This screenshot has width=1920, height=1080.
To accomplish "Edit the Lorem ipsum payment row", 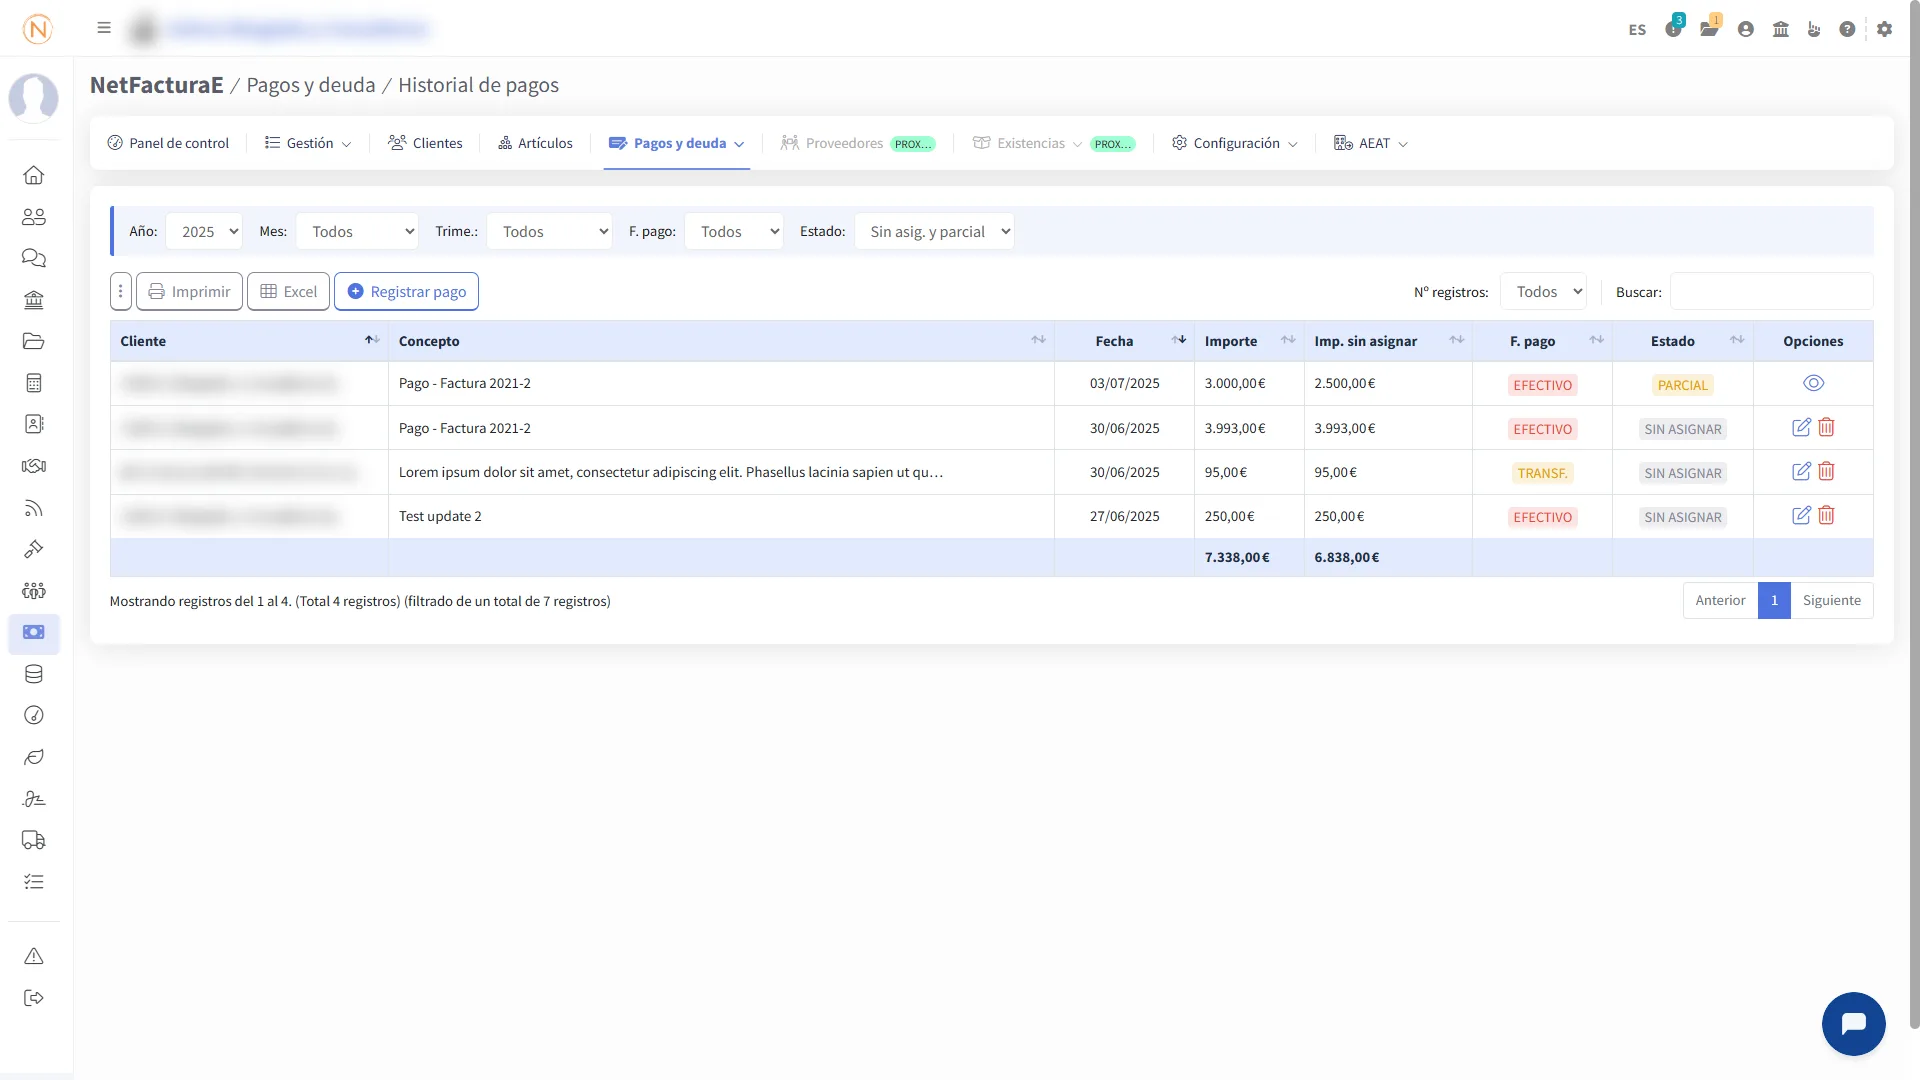I will pyautogui.click(x=1801, y=471).
